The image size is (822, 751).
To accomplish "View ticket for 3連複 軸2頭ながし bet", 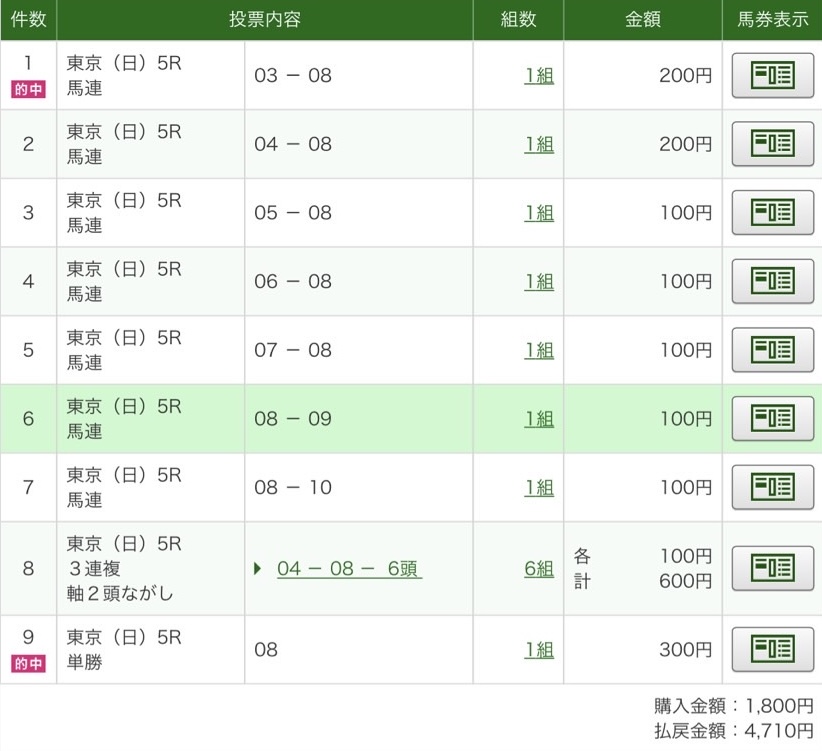I will point(773,569).
